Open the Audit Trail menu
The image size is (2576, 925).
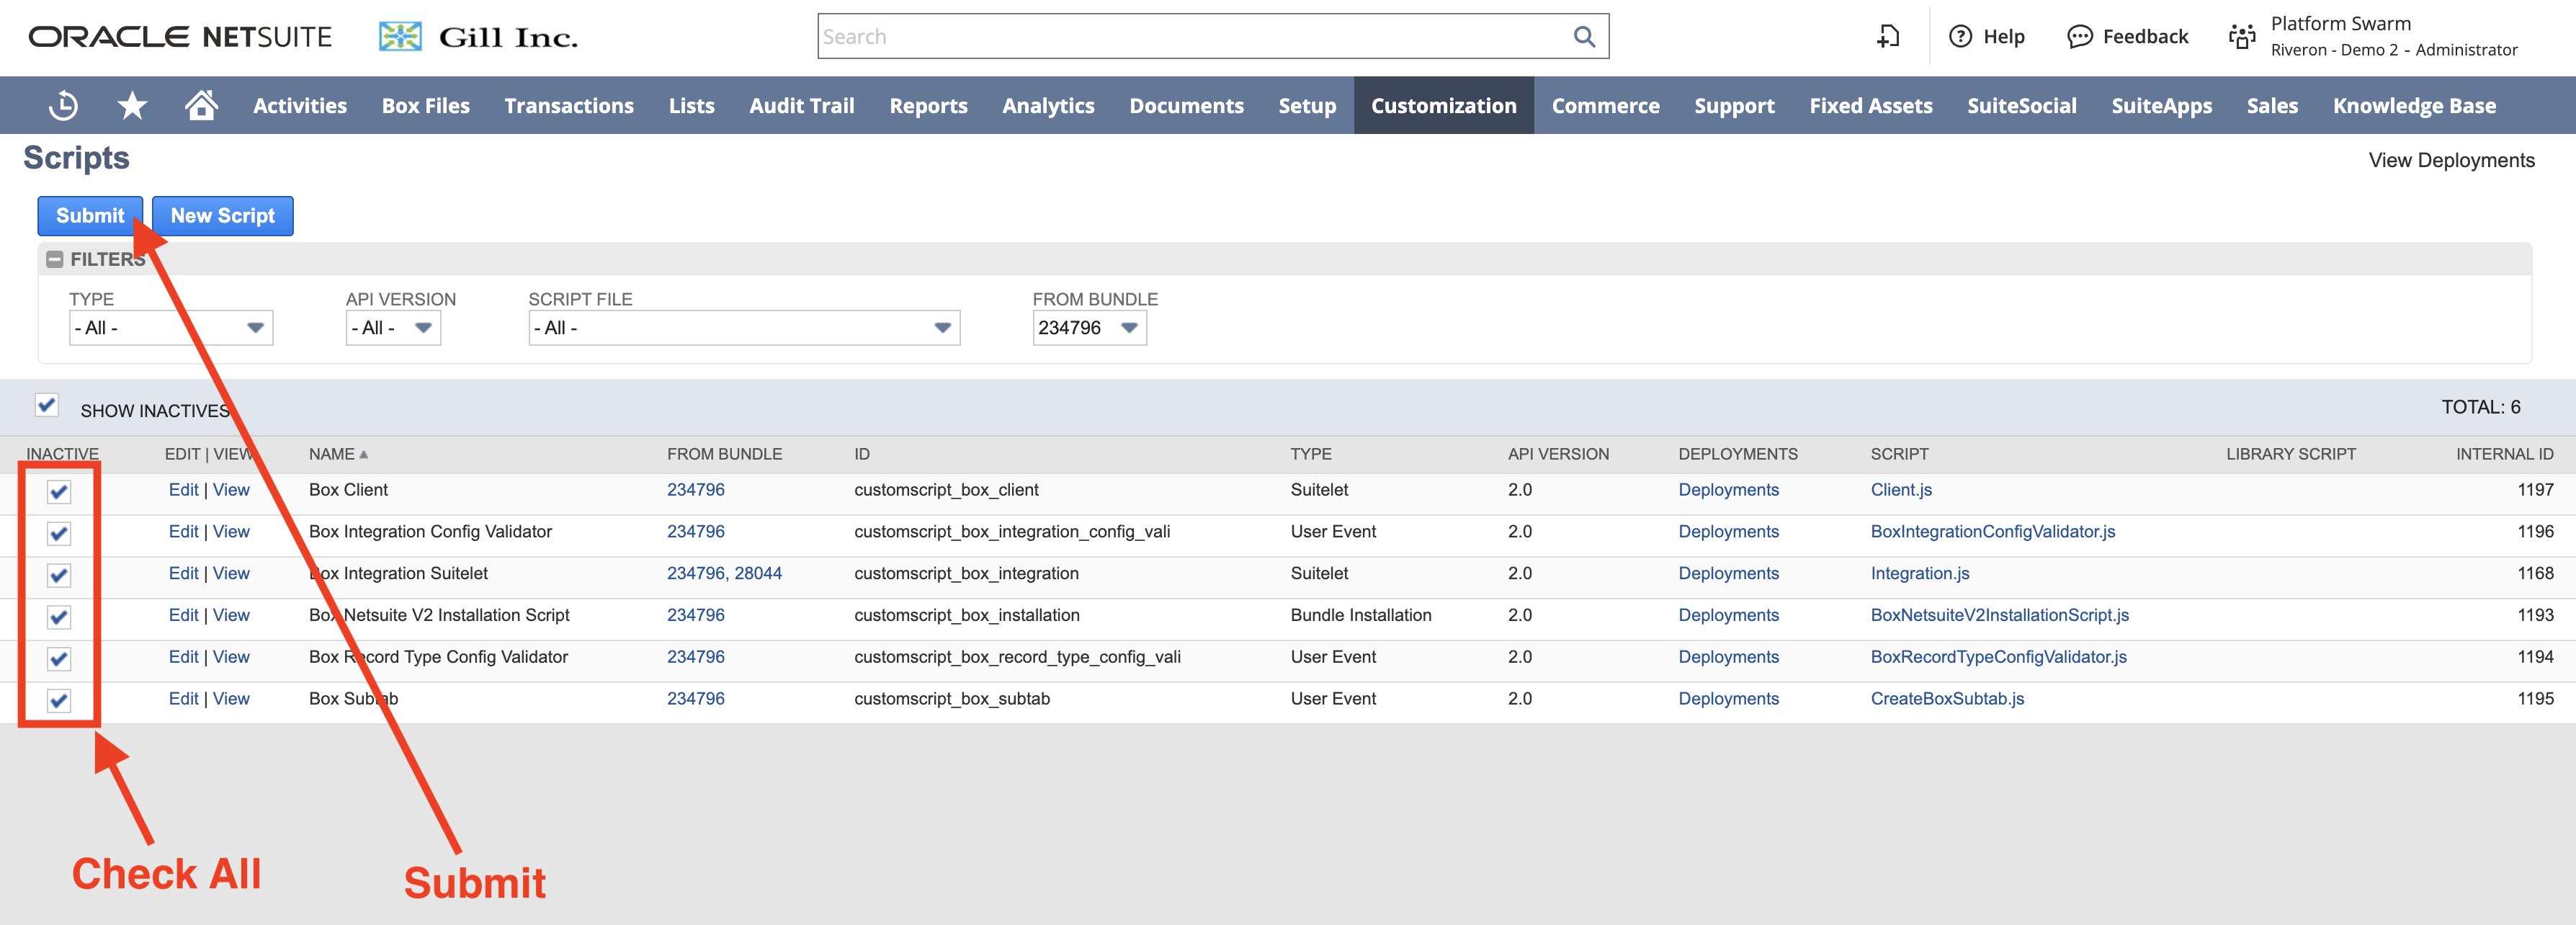pos(801,106)
